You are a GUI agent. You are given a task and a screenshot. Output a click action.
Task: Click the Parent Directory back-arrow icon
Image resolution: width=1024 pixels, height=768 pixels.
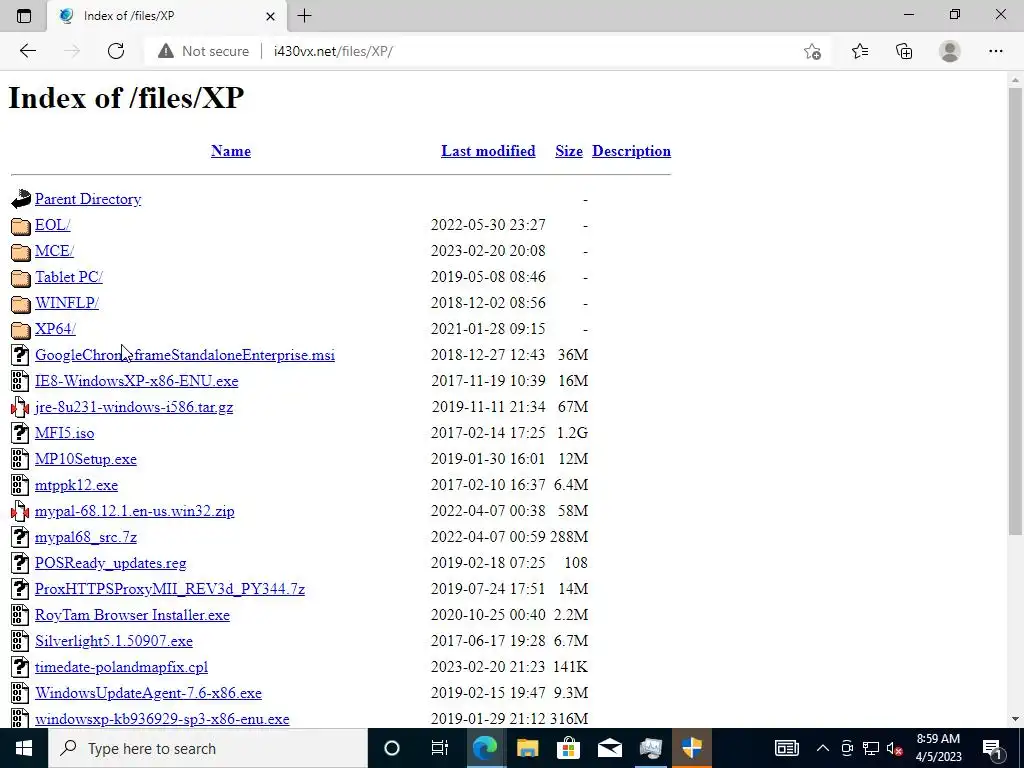pos(20,199)
